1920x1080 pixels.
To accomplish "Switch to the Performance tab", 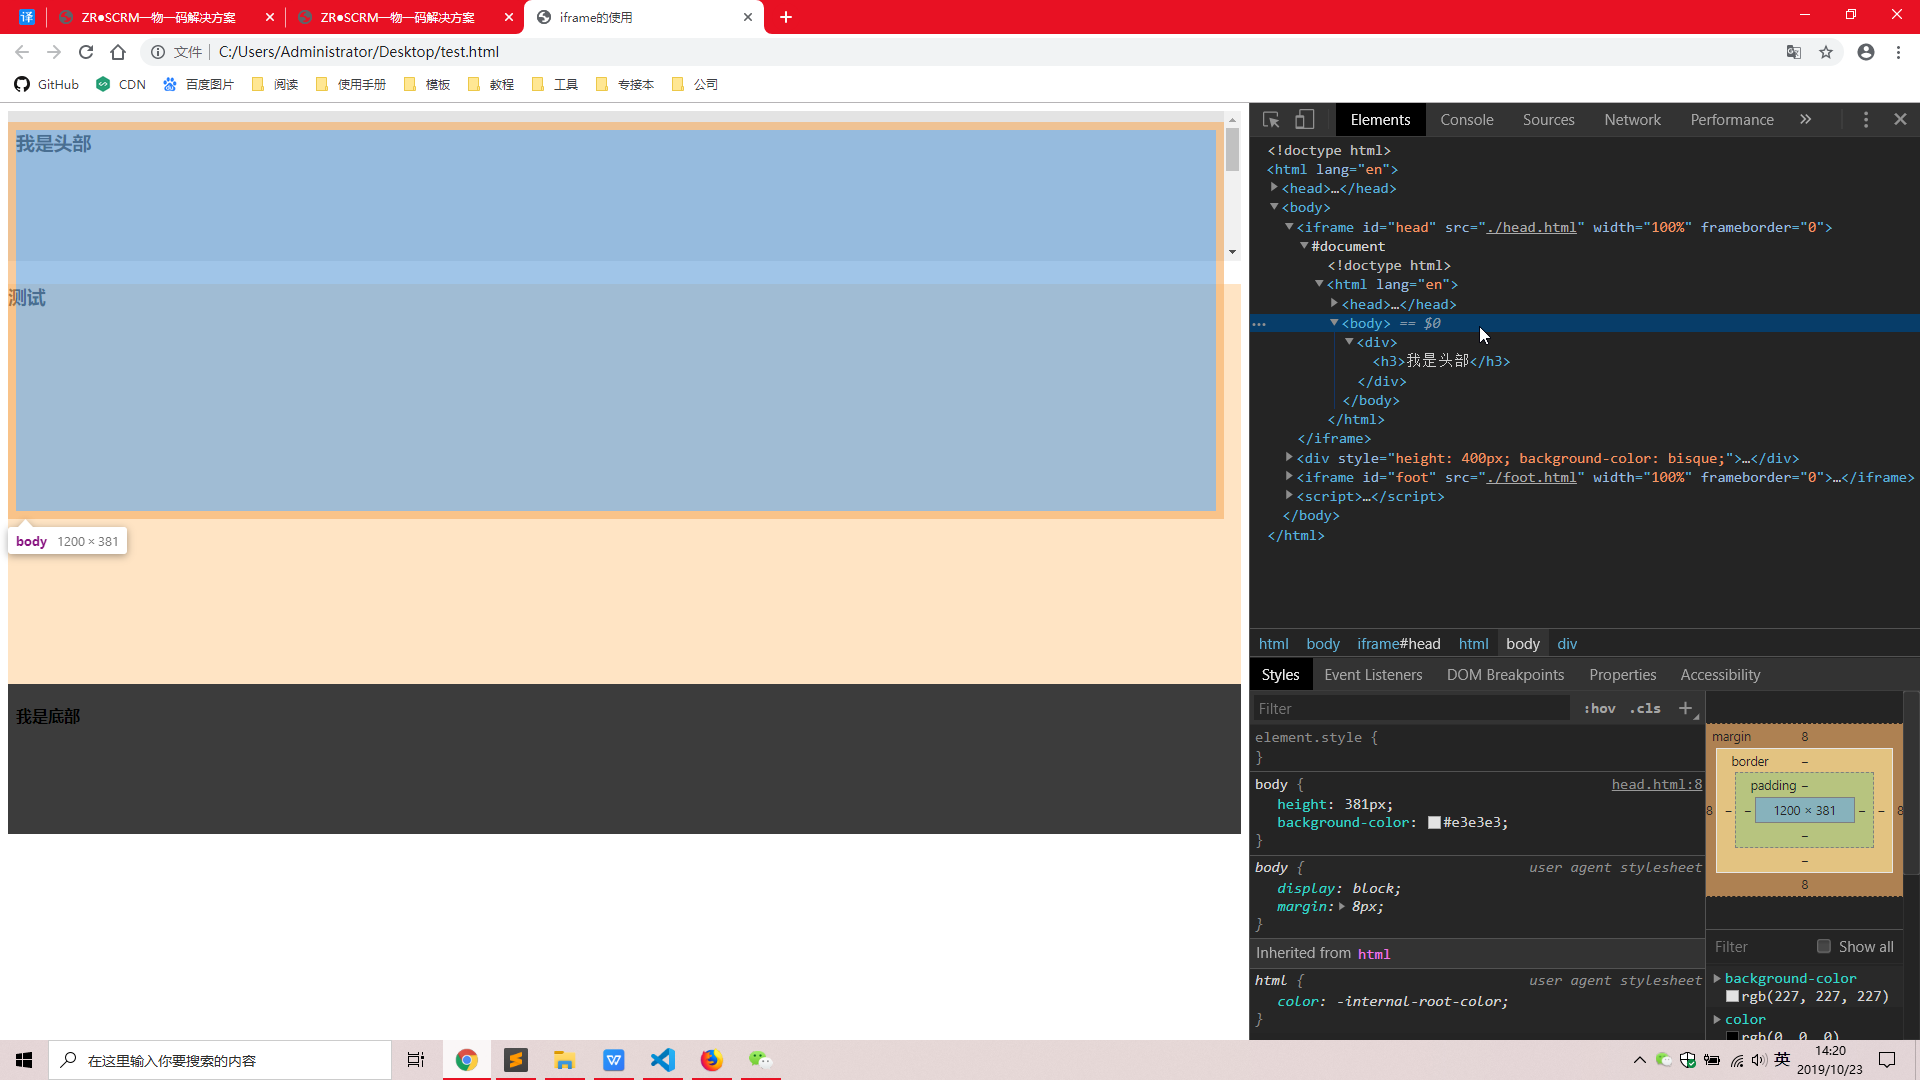I will [x=1732, y=120].
